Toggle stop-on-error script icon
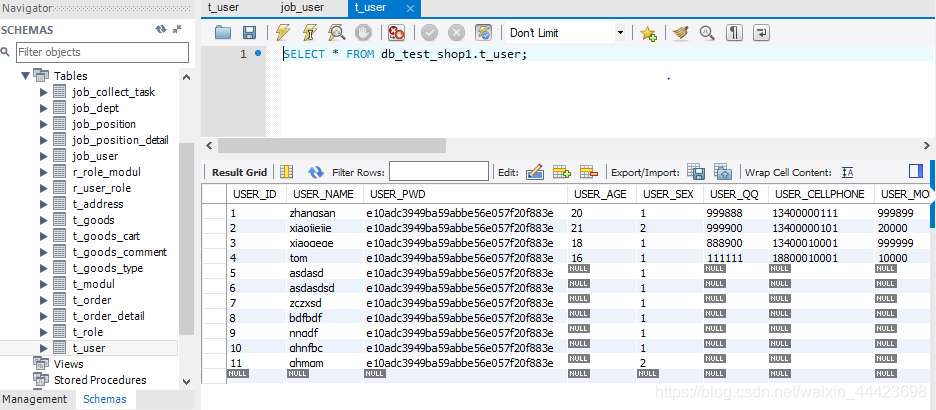936x410 pixels. pos(396,33)
